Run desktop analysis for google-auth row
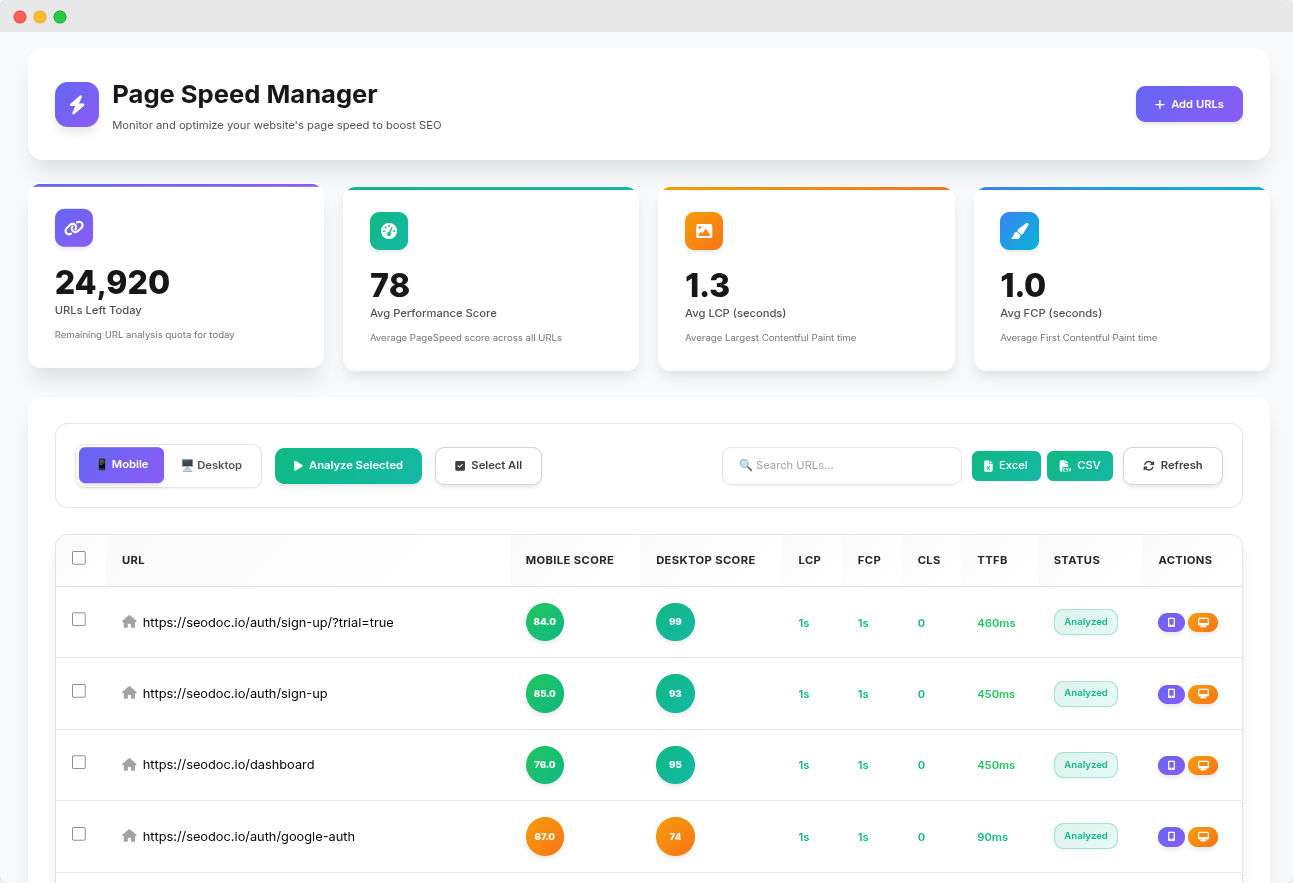 1203,836
